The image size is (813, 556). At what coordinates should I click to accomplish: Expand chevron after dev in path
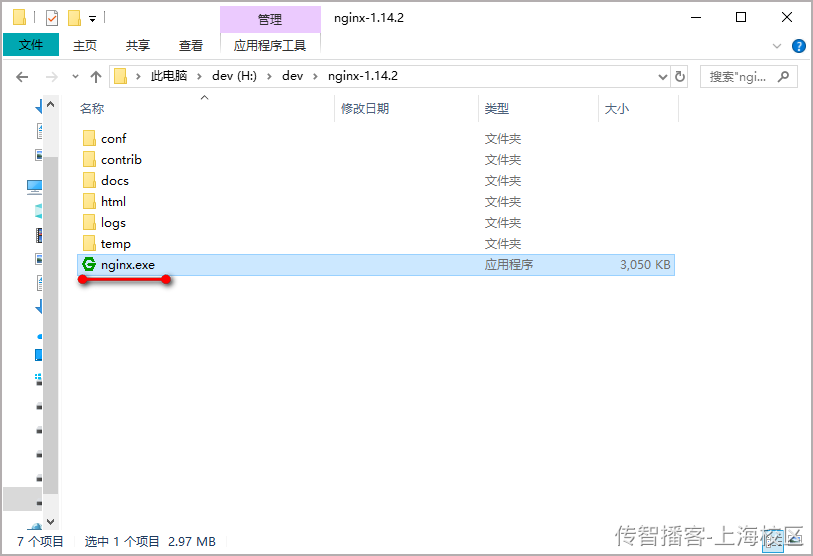point(315,76)
